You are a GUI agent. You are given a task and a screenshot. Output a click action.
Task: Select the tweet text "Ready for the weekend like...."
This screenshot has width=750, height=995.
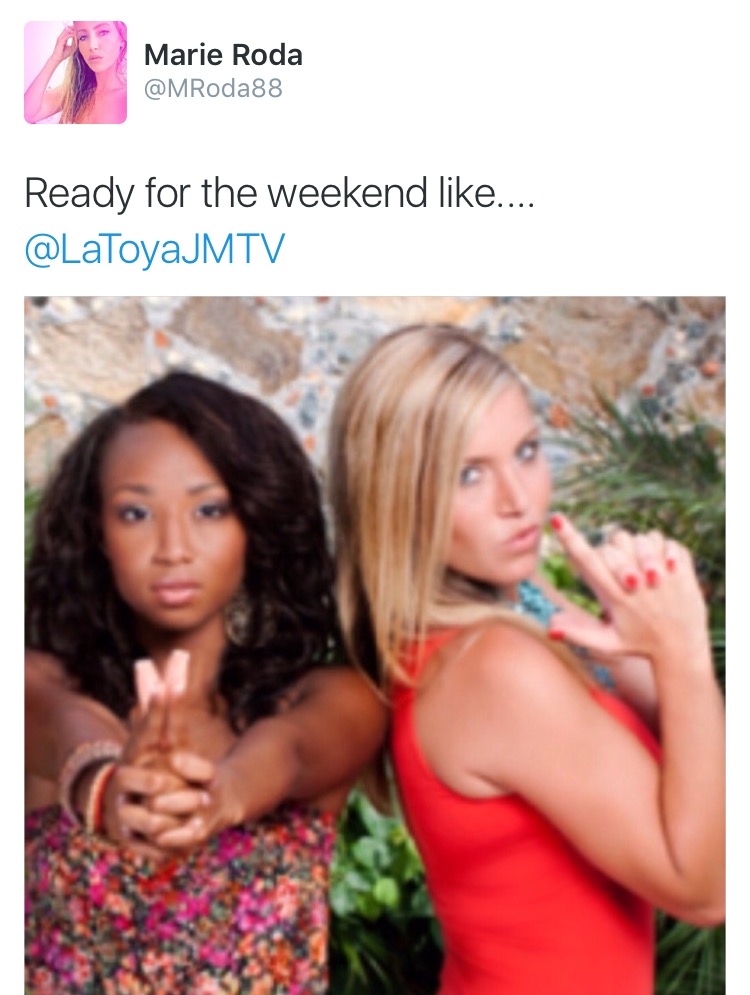tap(280, 193)
